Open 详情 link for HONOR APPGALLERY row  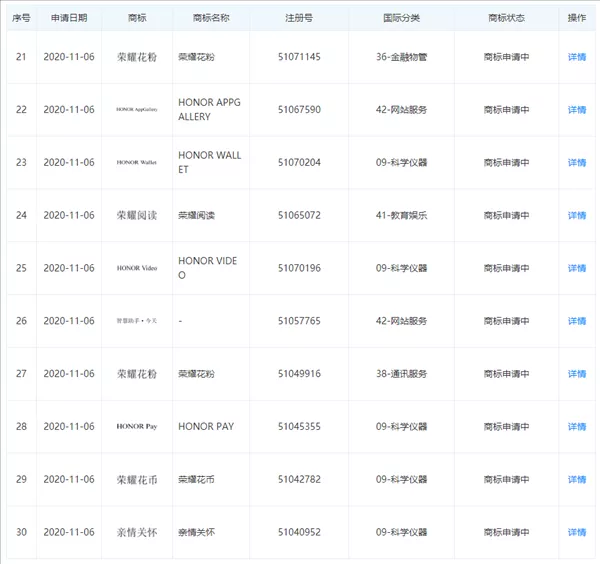[577, 110]
